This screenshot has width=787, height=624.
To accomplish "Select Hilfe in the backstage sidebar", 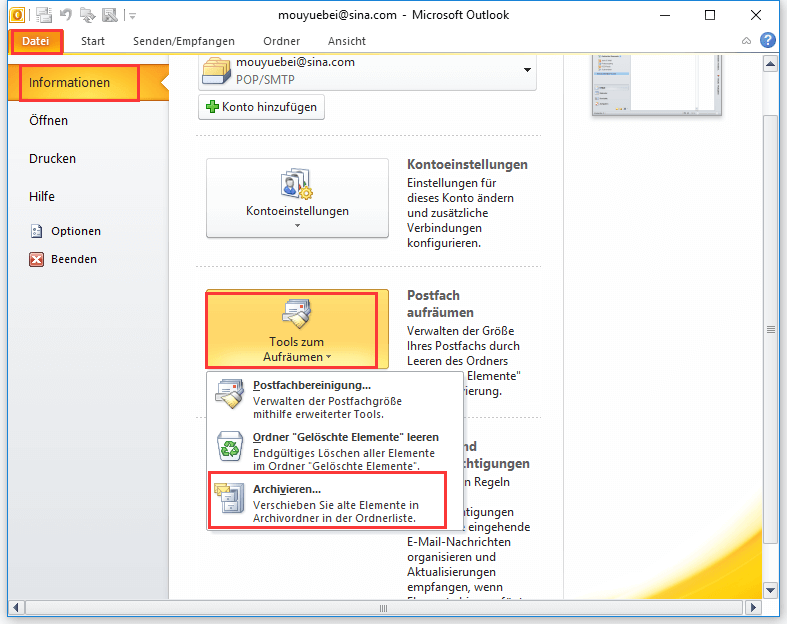I will pos(42,197).
